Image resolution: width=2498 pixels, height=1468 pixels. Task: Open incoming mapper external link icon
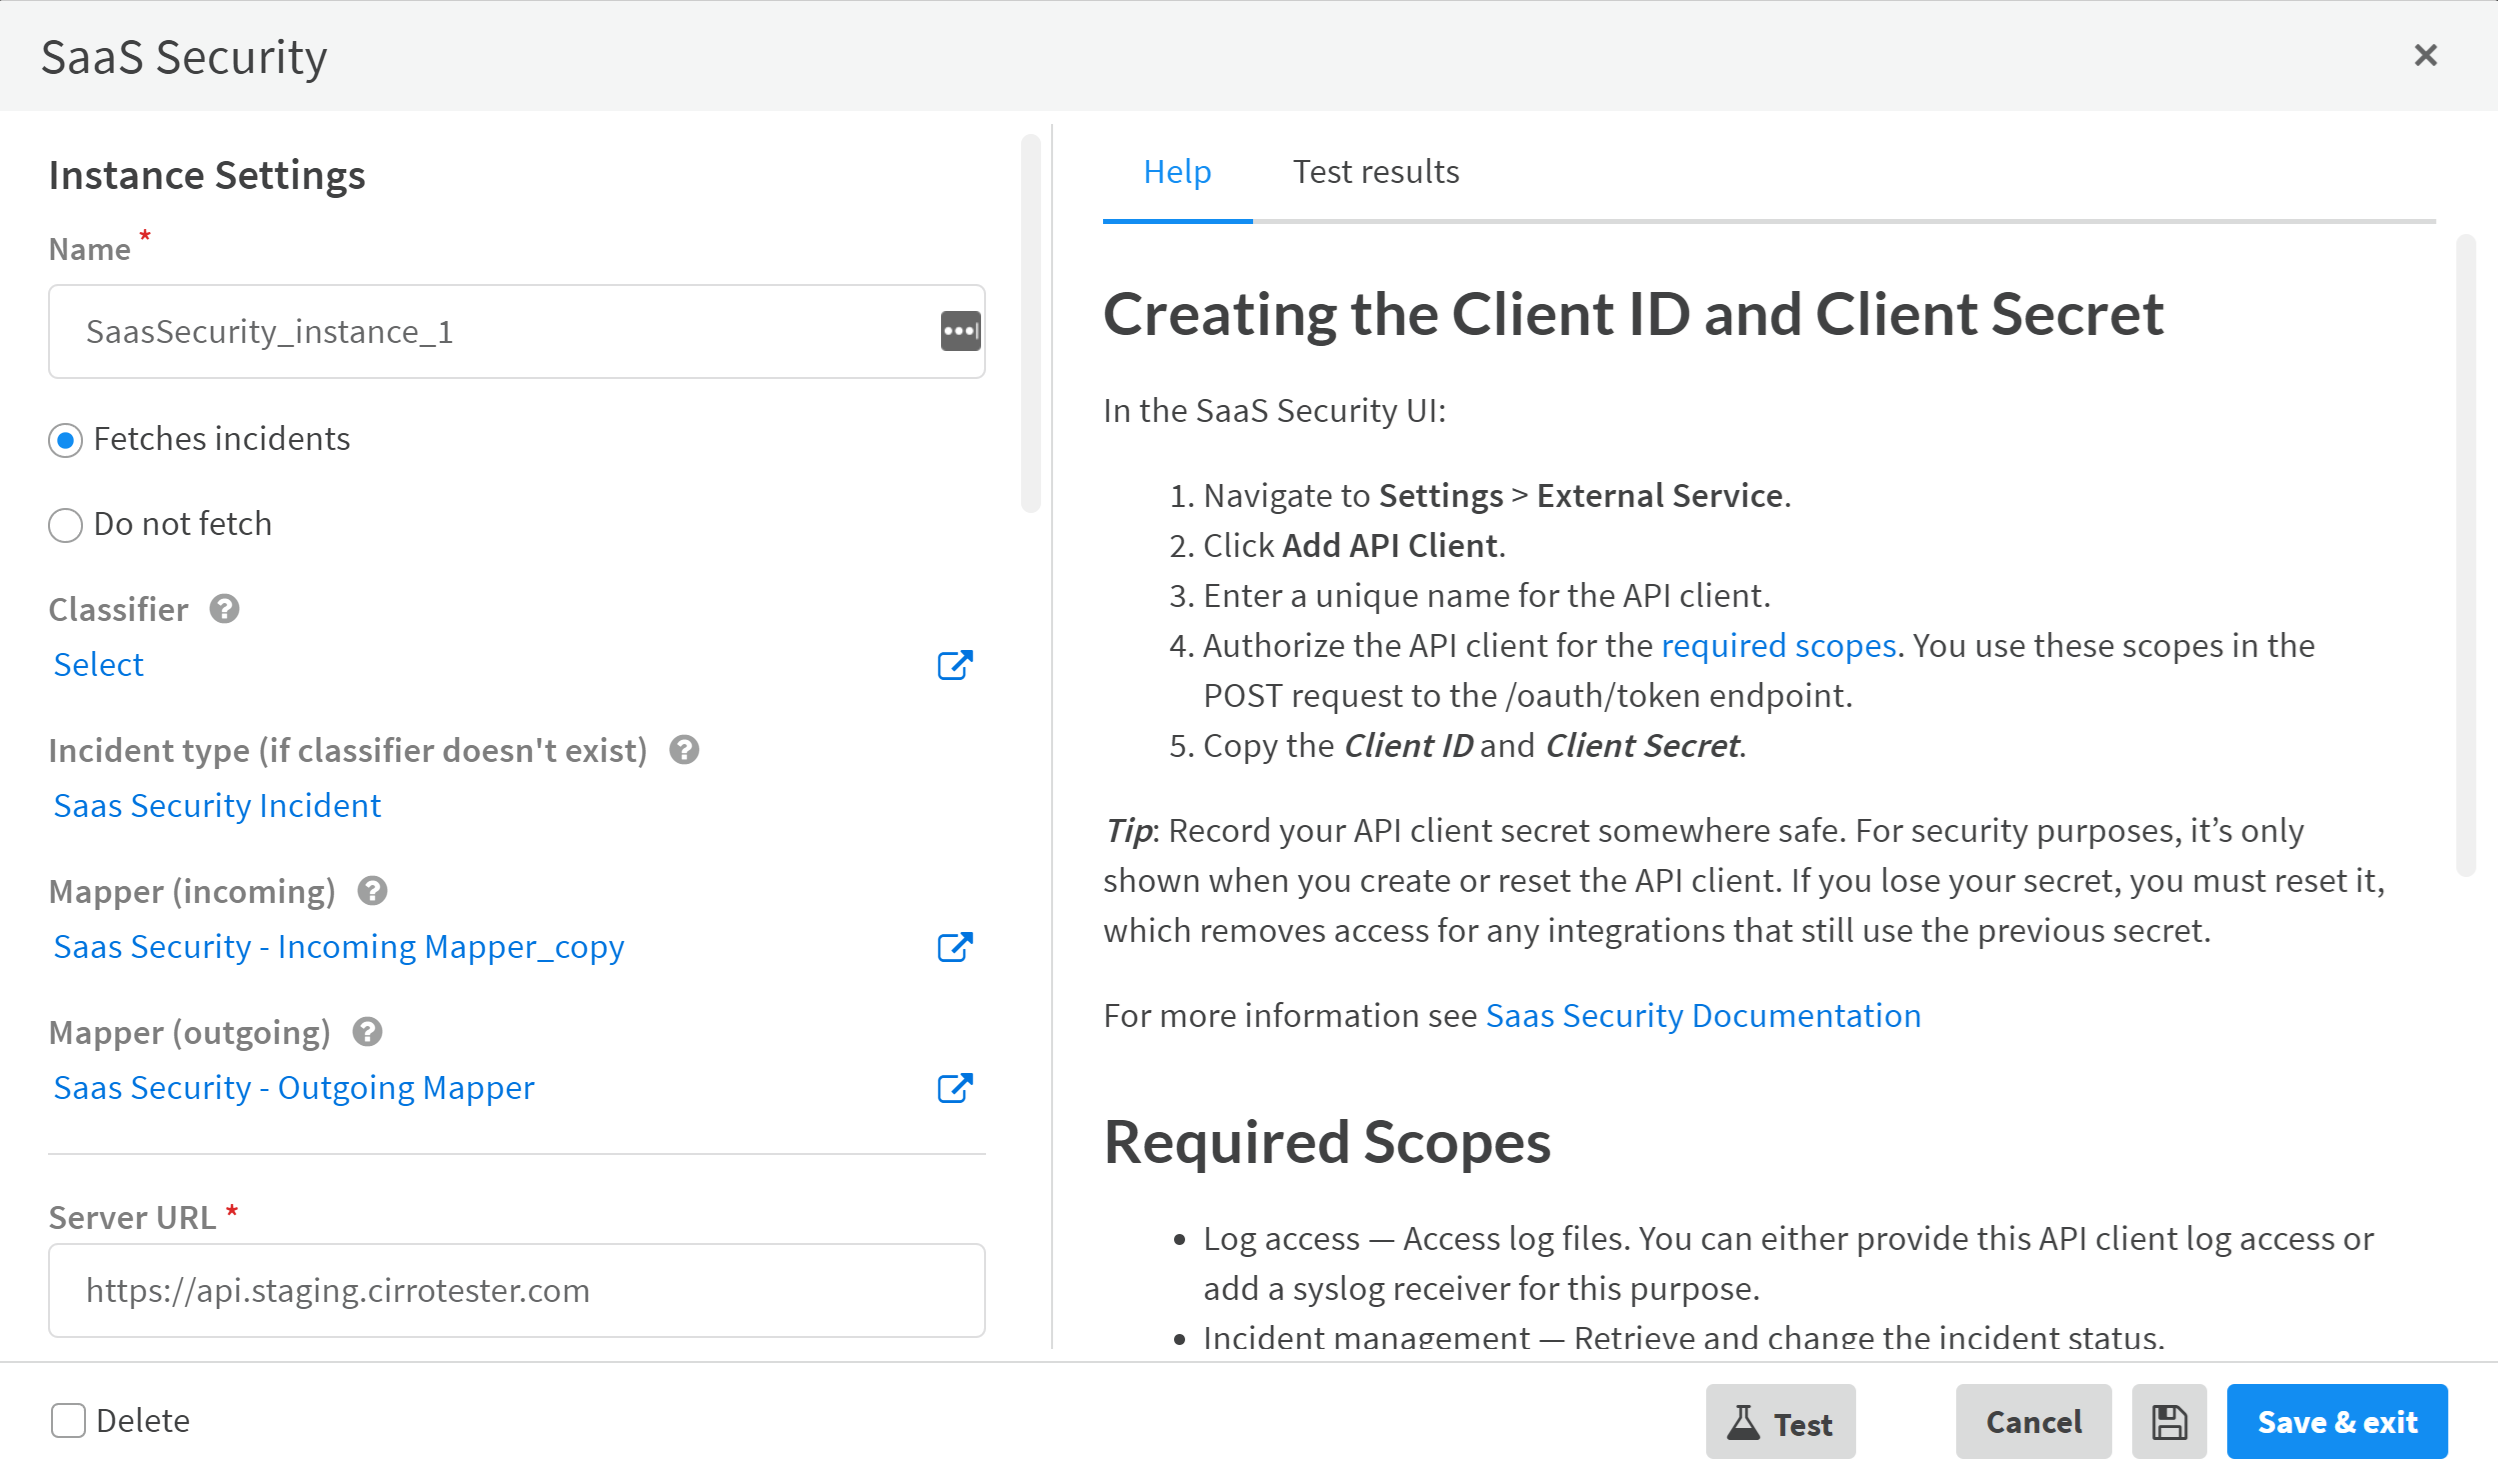[x=954, y=947]
